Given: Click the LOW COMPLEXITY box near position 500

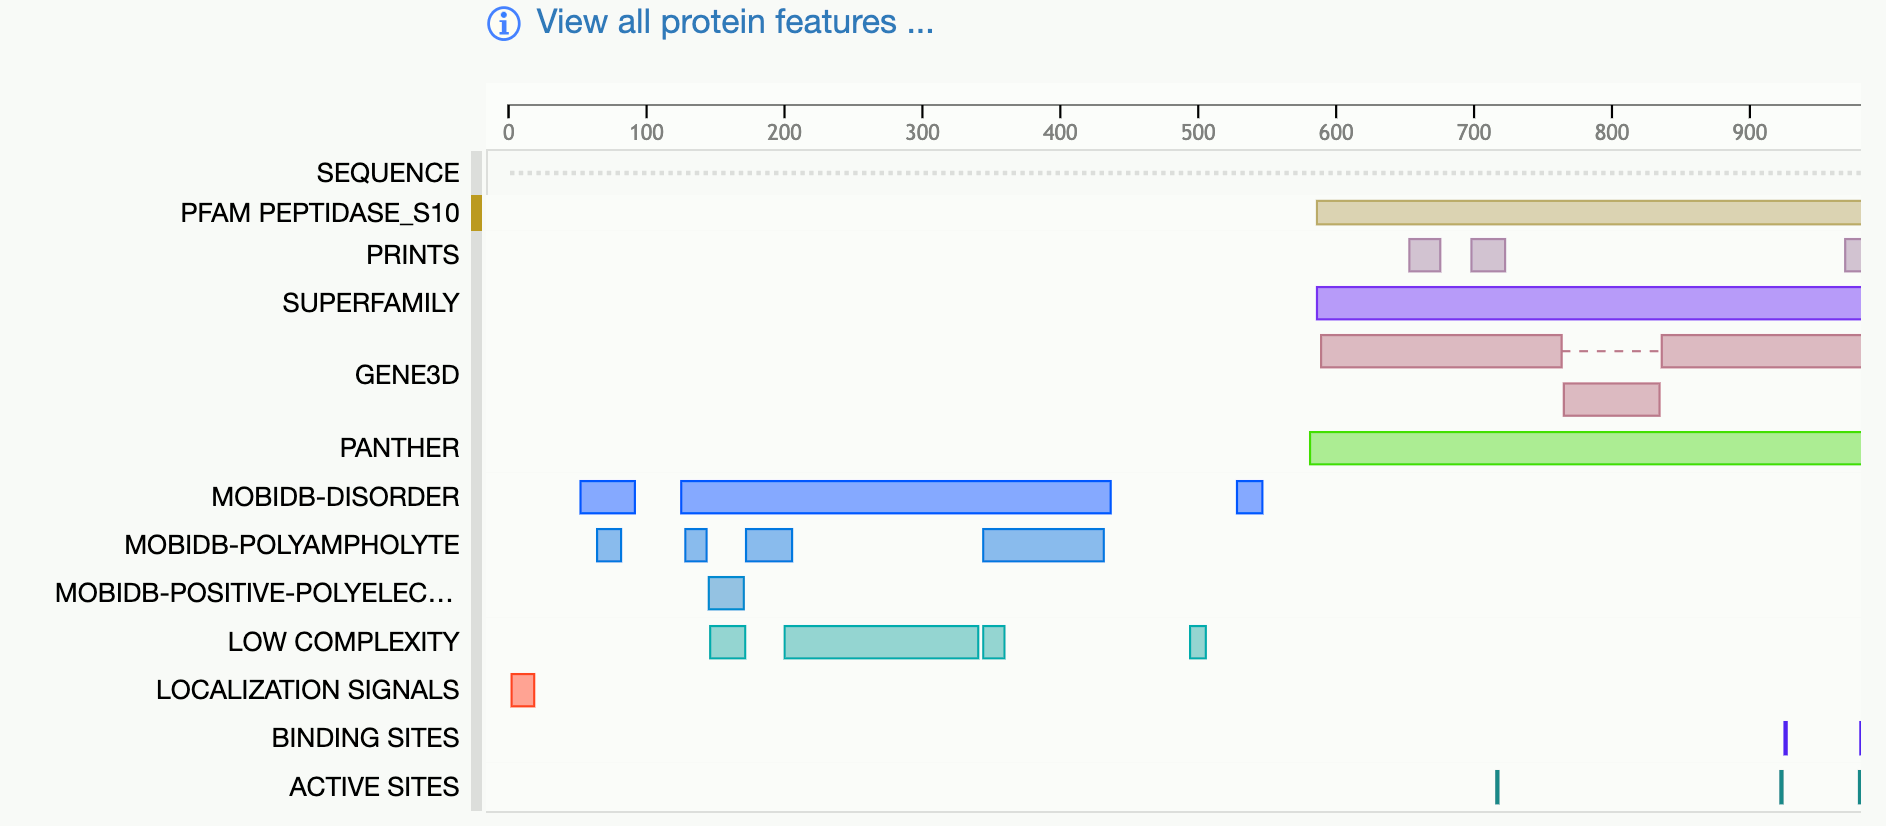Looking at the screenshot, I should tap(1198, 642).
